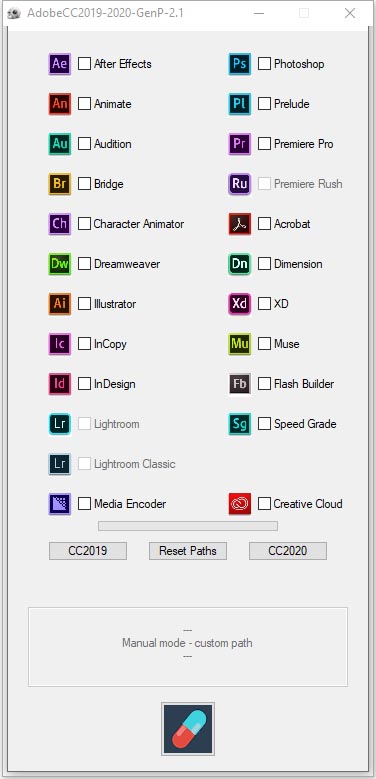Click the Prelude Pl icon
This screenshot has width=376, height=779.
[x=240, y=104]
